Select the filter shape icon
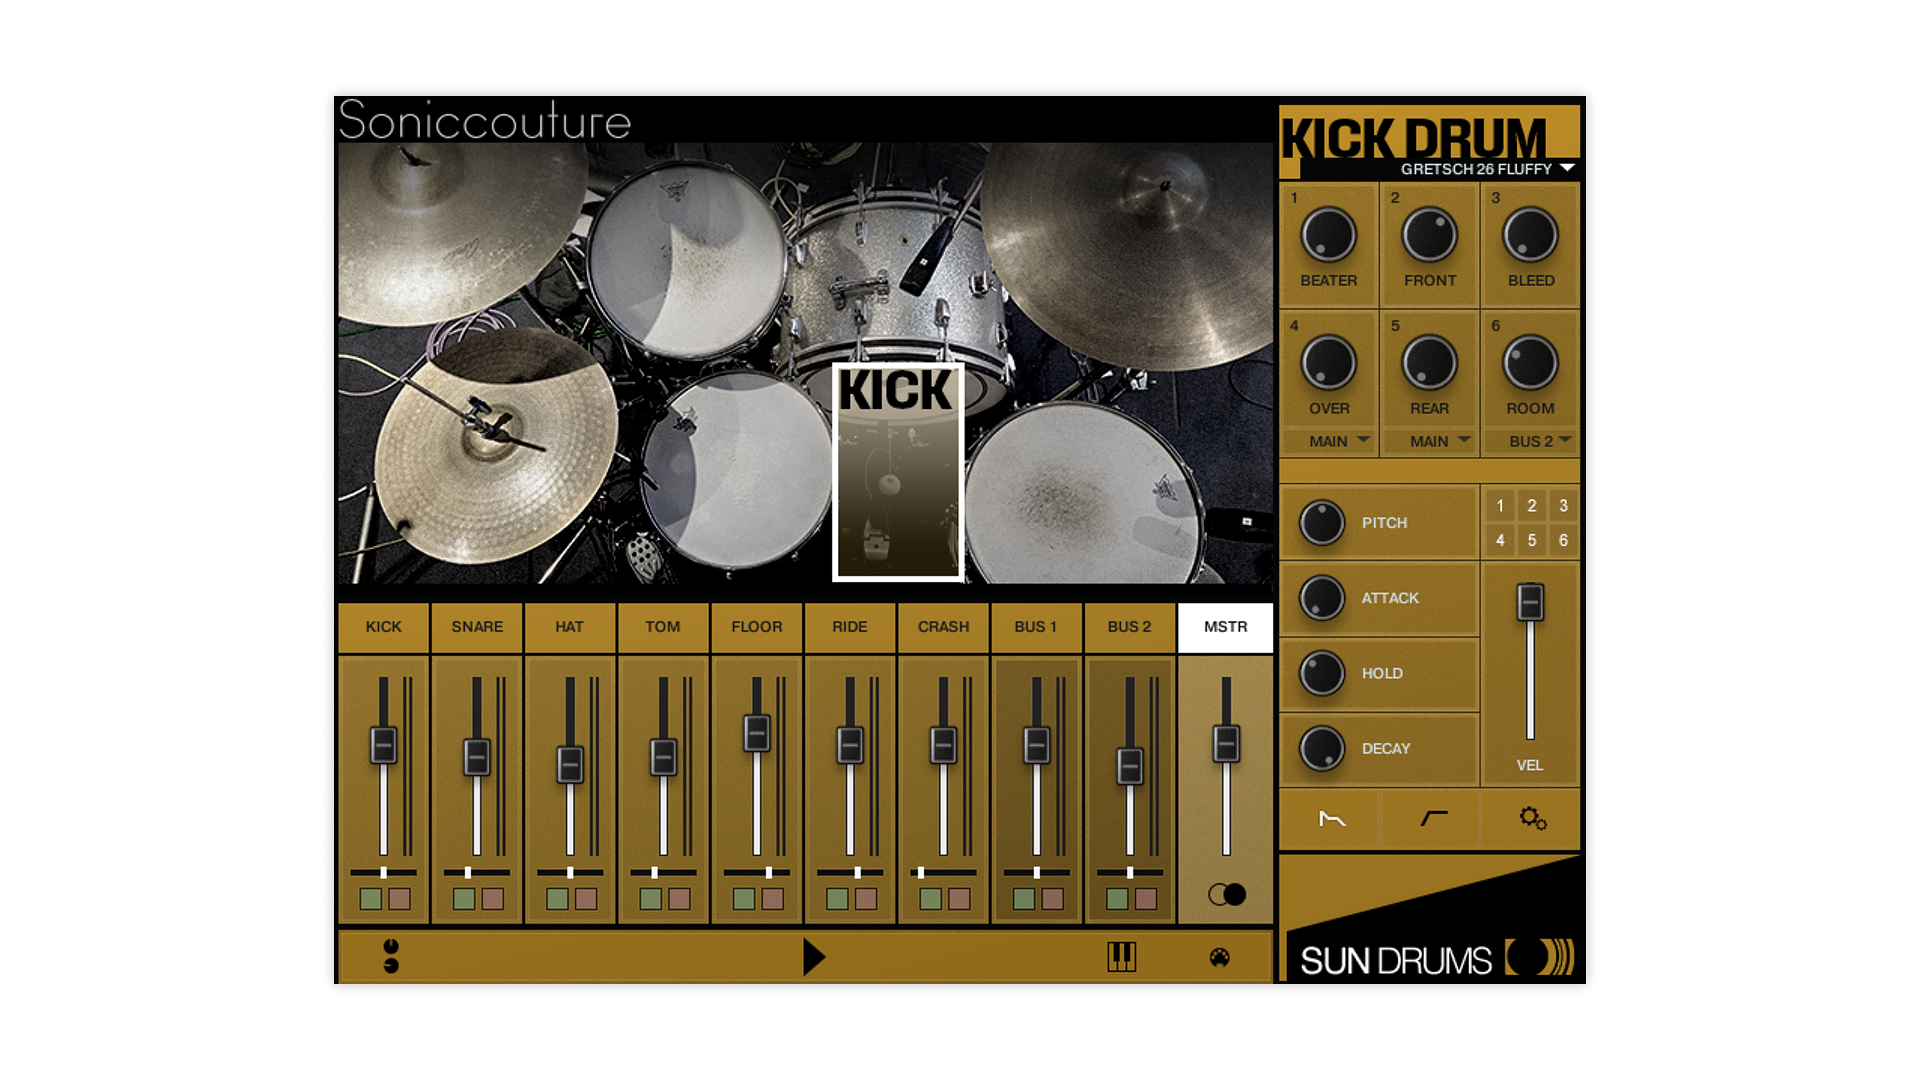 (1433, 819)
